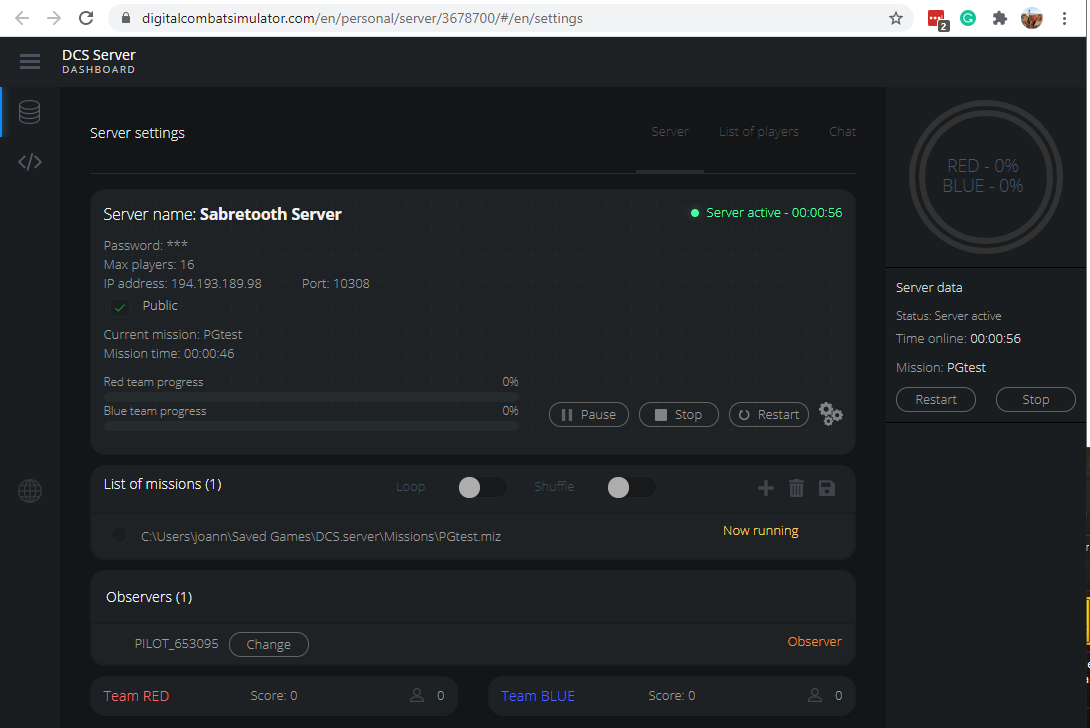Click the IP address 194.193.189.98 text
Screen dimensions: 1090x728
[x=183, y=284]
